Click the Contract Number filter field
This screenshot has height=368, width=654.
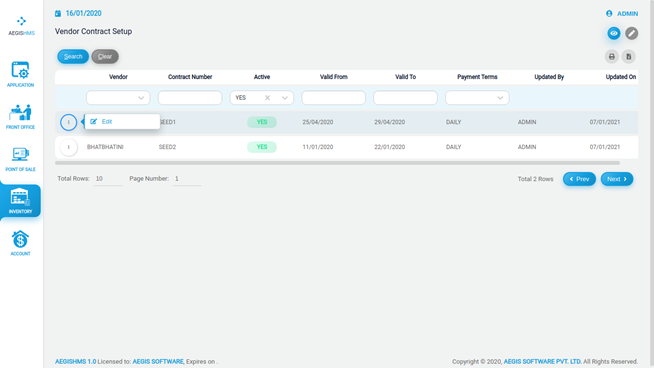190,98
